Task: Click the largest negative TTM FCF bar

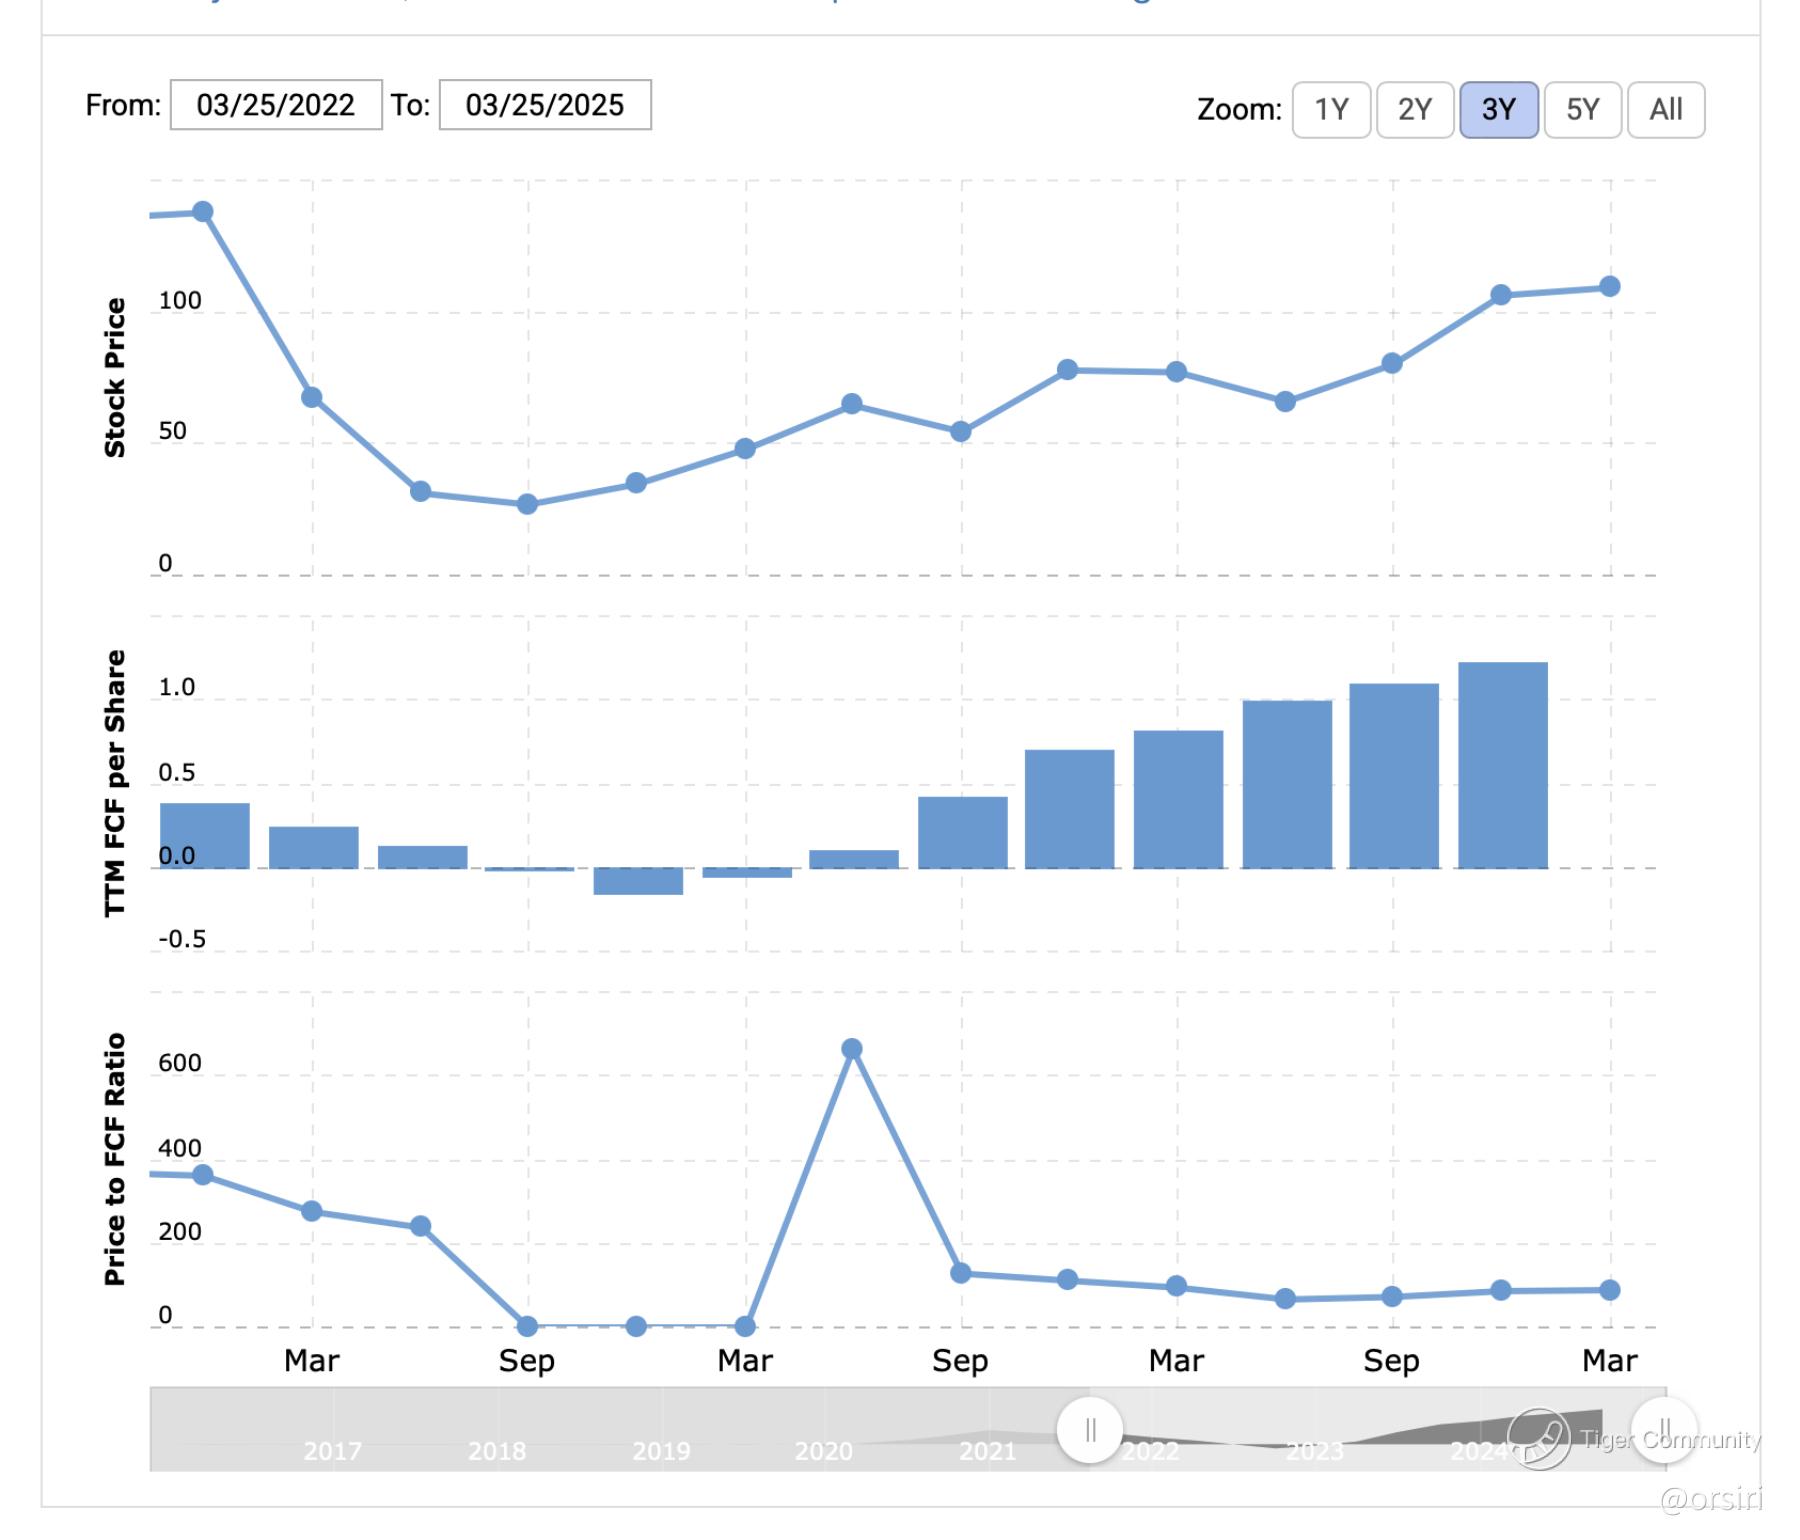Action: click(x=638, y=881)
